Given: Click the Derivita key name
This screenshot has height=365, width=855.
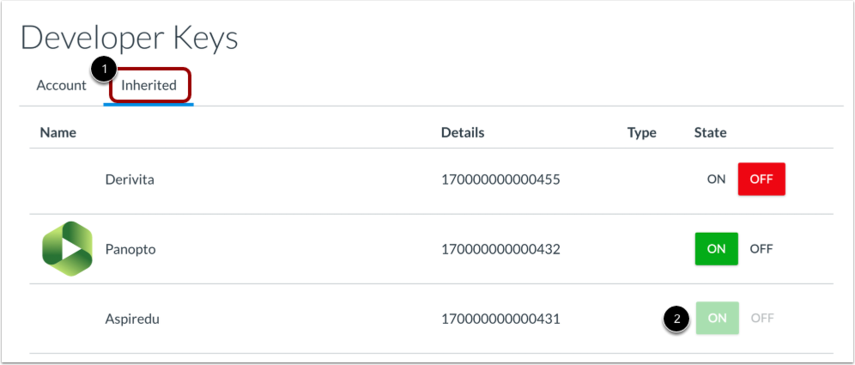Looking at the screenshot, I should coord(130,179).
